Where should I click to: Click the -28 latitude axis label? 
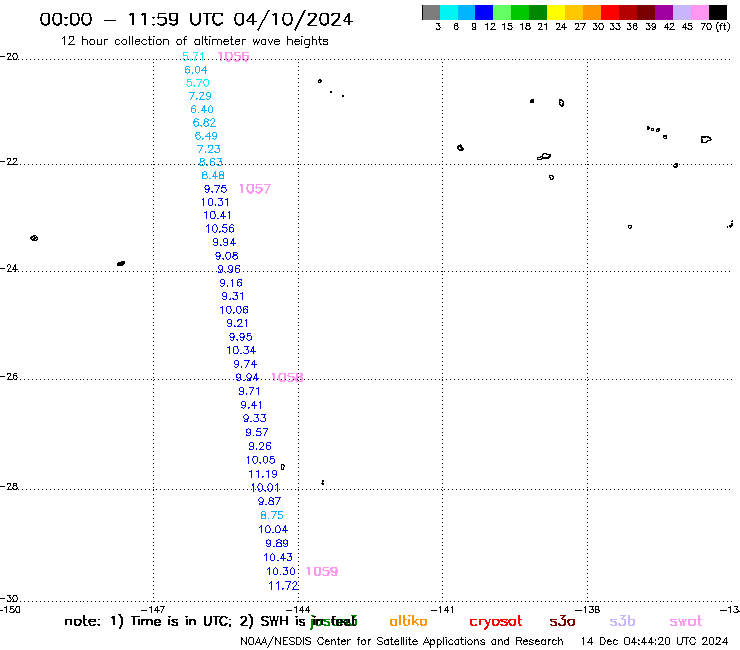tap(9, 486)
